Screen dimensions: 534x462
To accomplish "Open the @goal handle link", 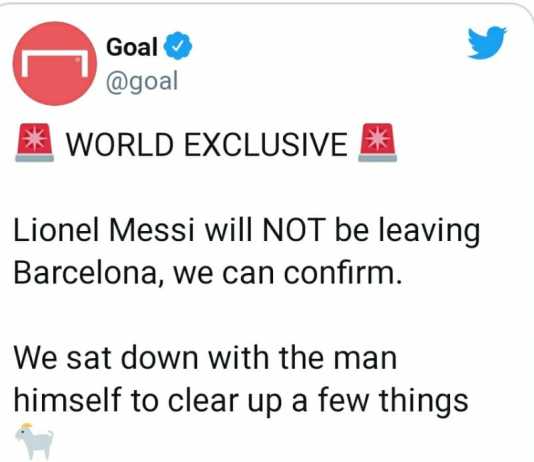I will [x=142, y=81].
